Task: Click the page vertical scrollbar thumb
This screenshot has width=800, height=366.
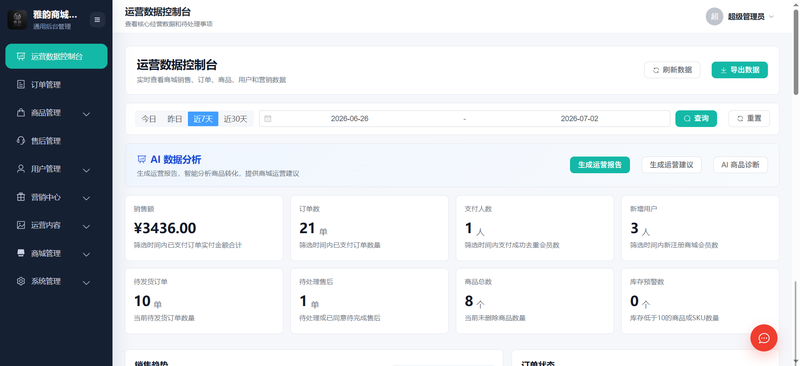Action: pos(795,51)
